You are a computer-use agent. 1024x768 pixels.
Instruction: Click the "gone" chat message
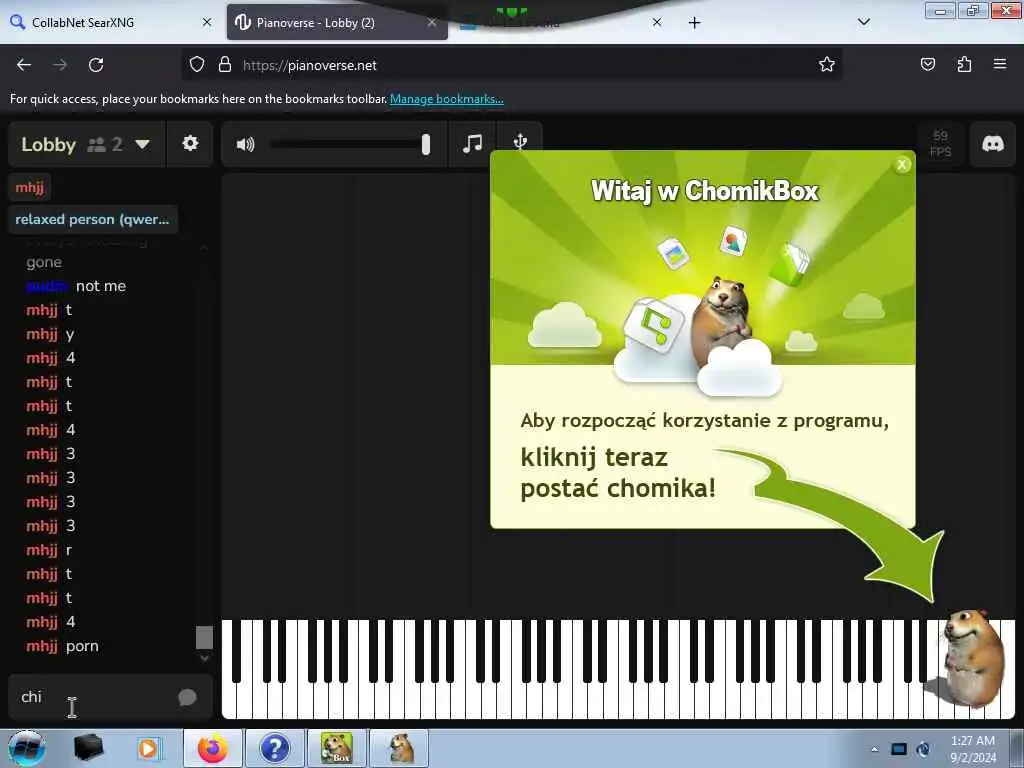coord(44,263)
